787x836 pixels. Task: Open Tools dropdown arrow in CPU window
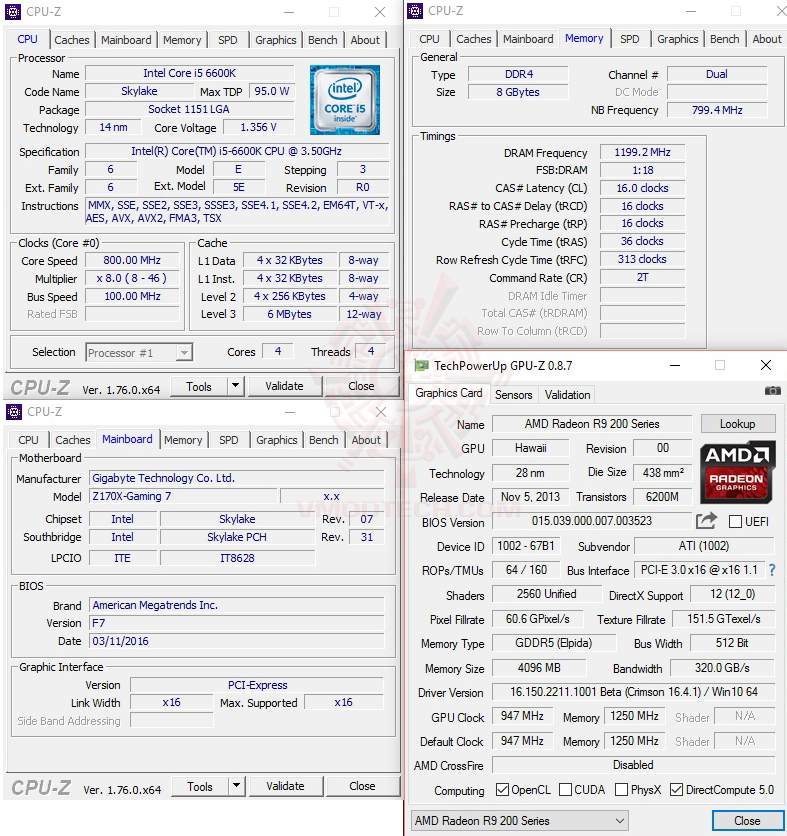point(235,385)
